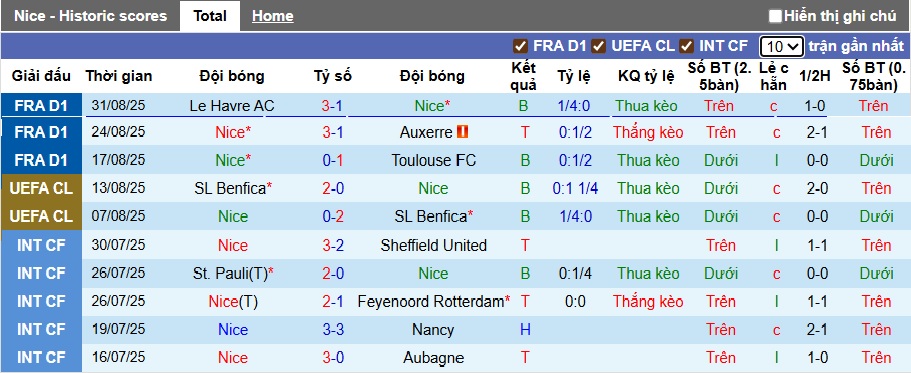Open the Aubagne team link
Screen dimensions: 911x373
coord(433,358)
